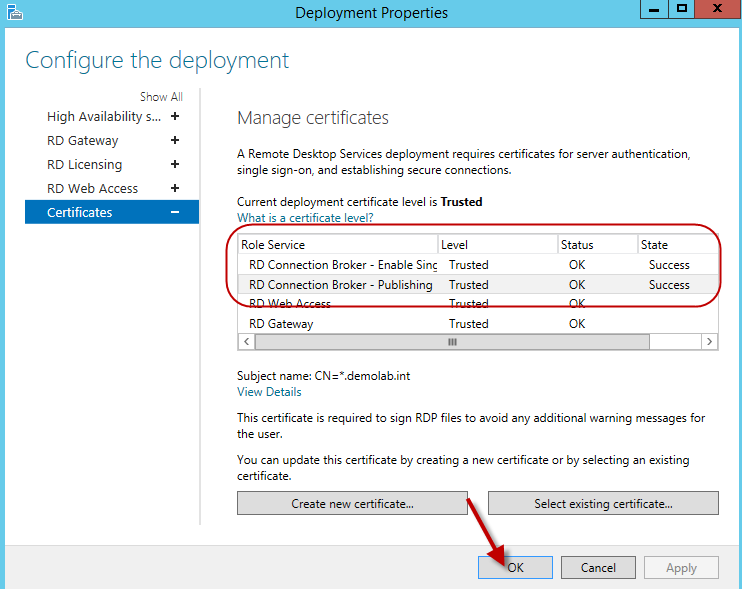Screen dimensions: 742x589
Task: Click Select existing certificate button
Action: [603, 503]
